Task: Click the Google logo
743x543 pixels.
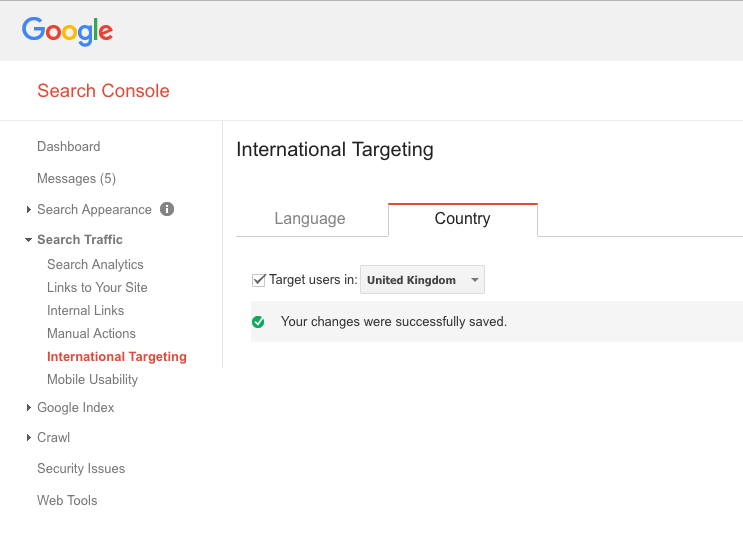Action: [67, 31]
